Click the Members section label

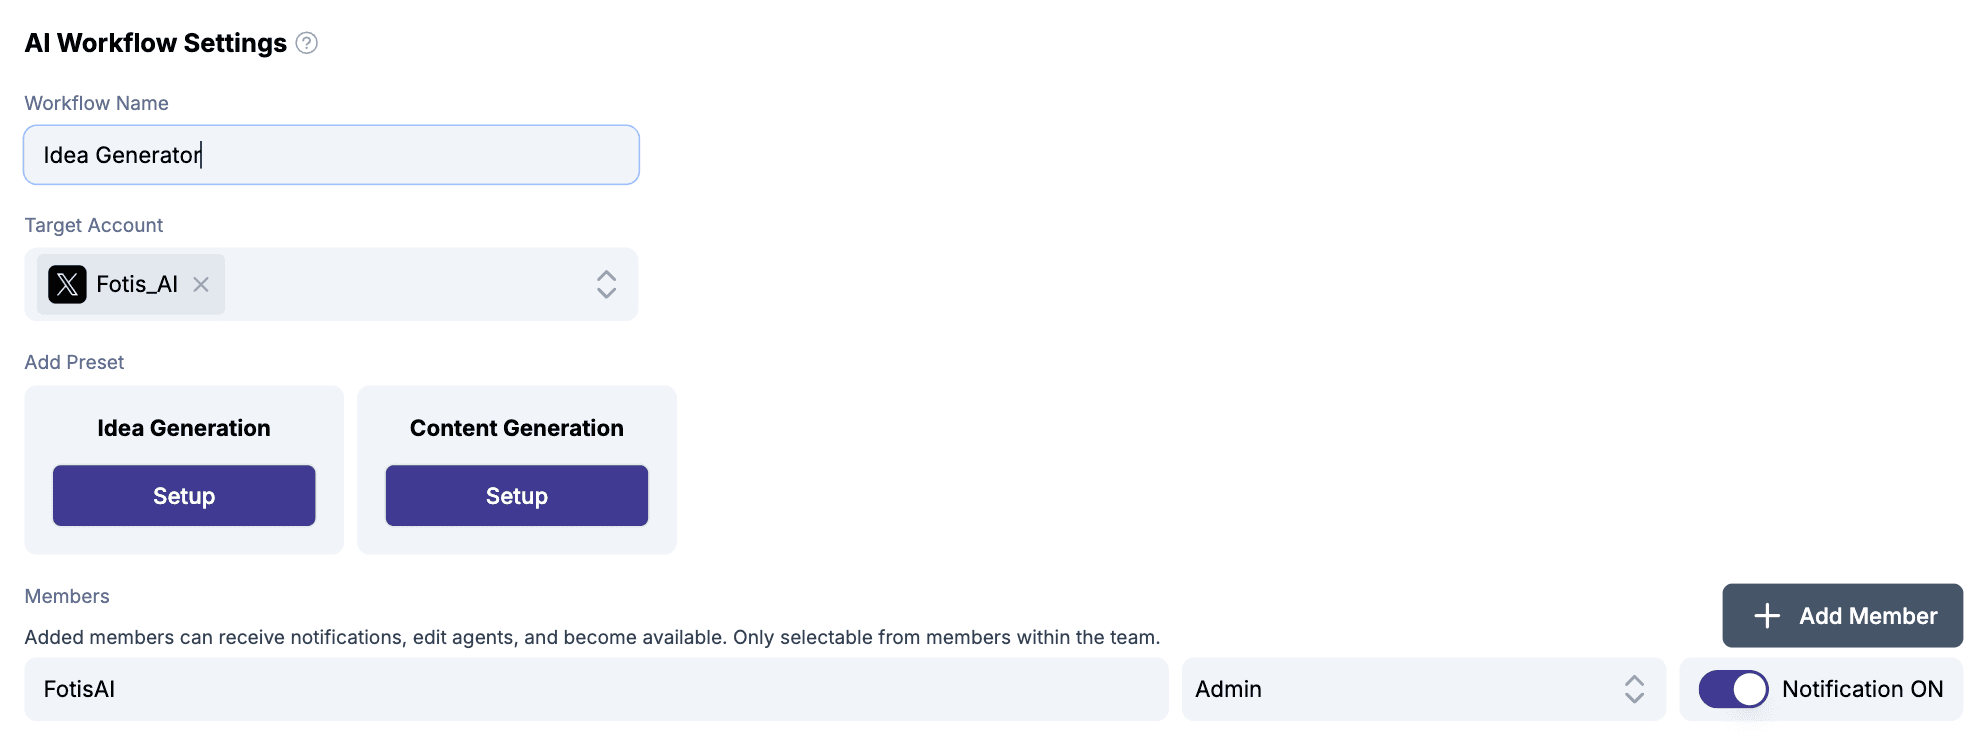(67, 596)
